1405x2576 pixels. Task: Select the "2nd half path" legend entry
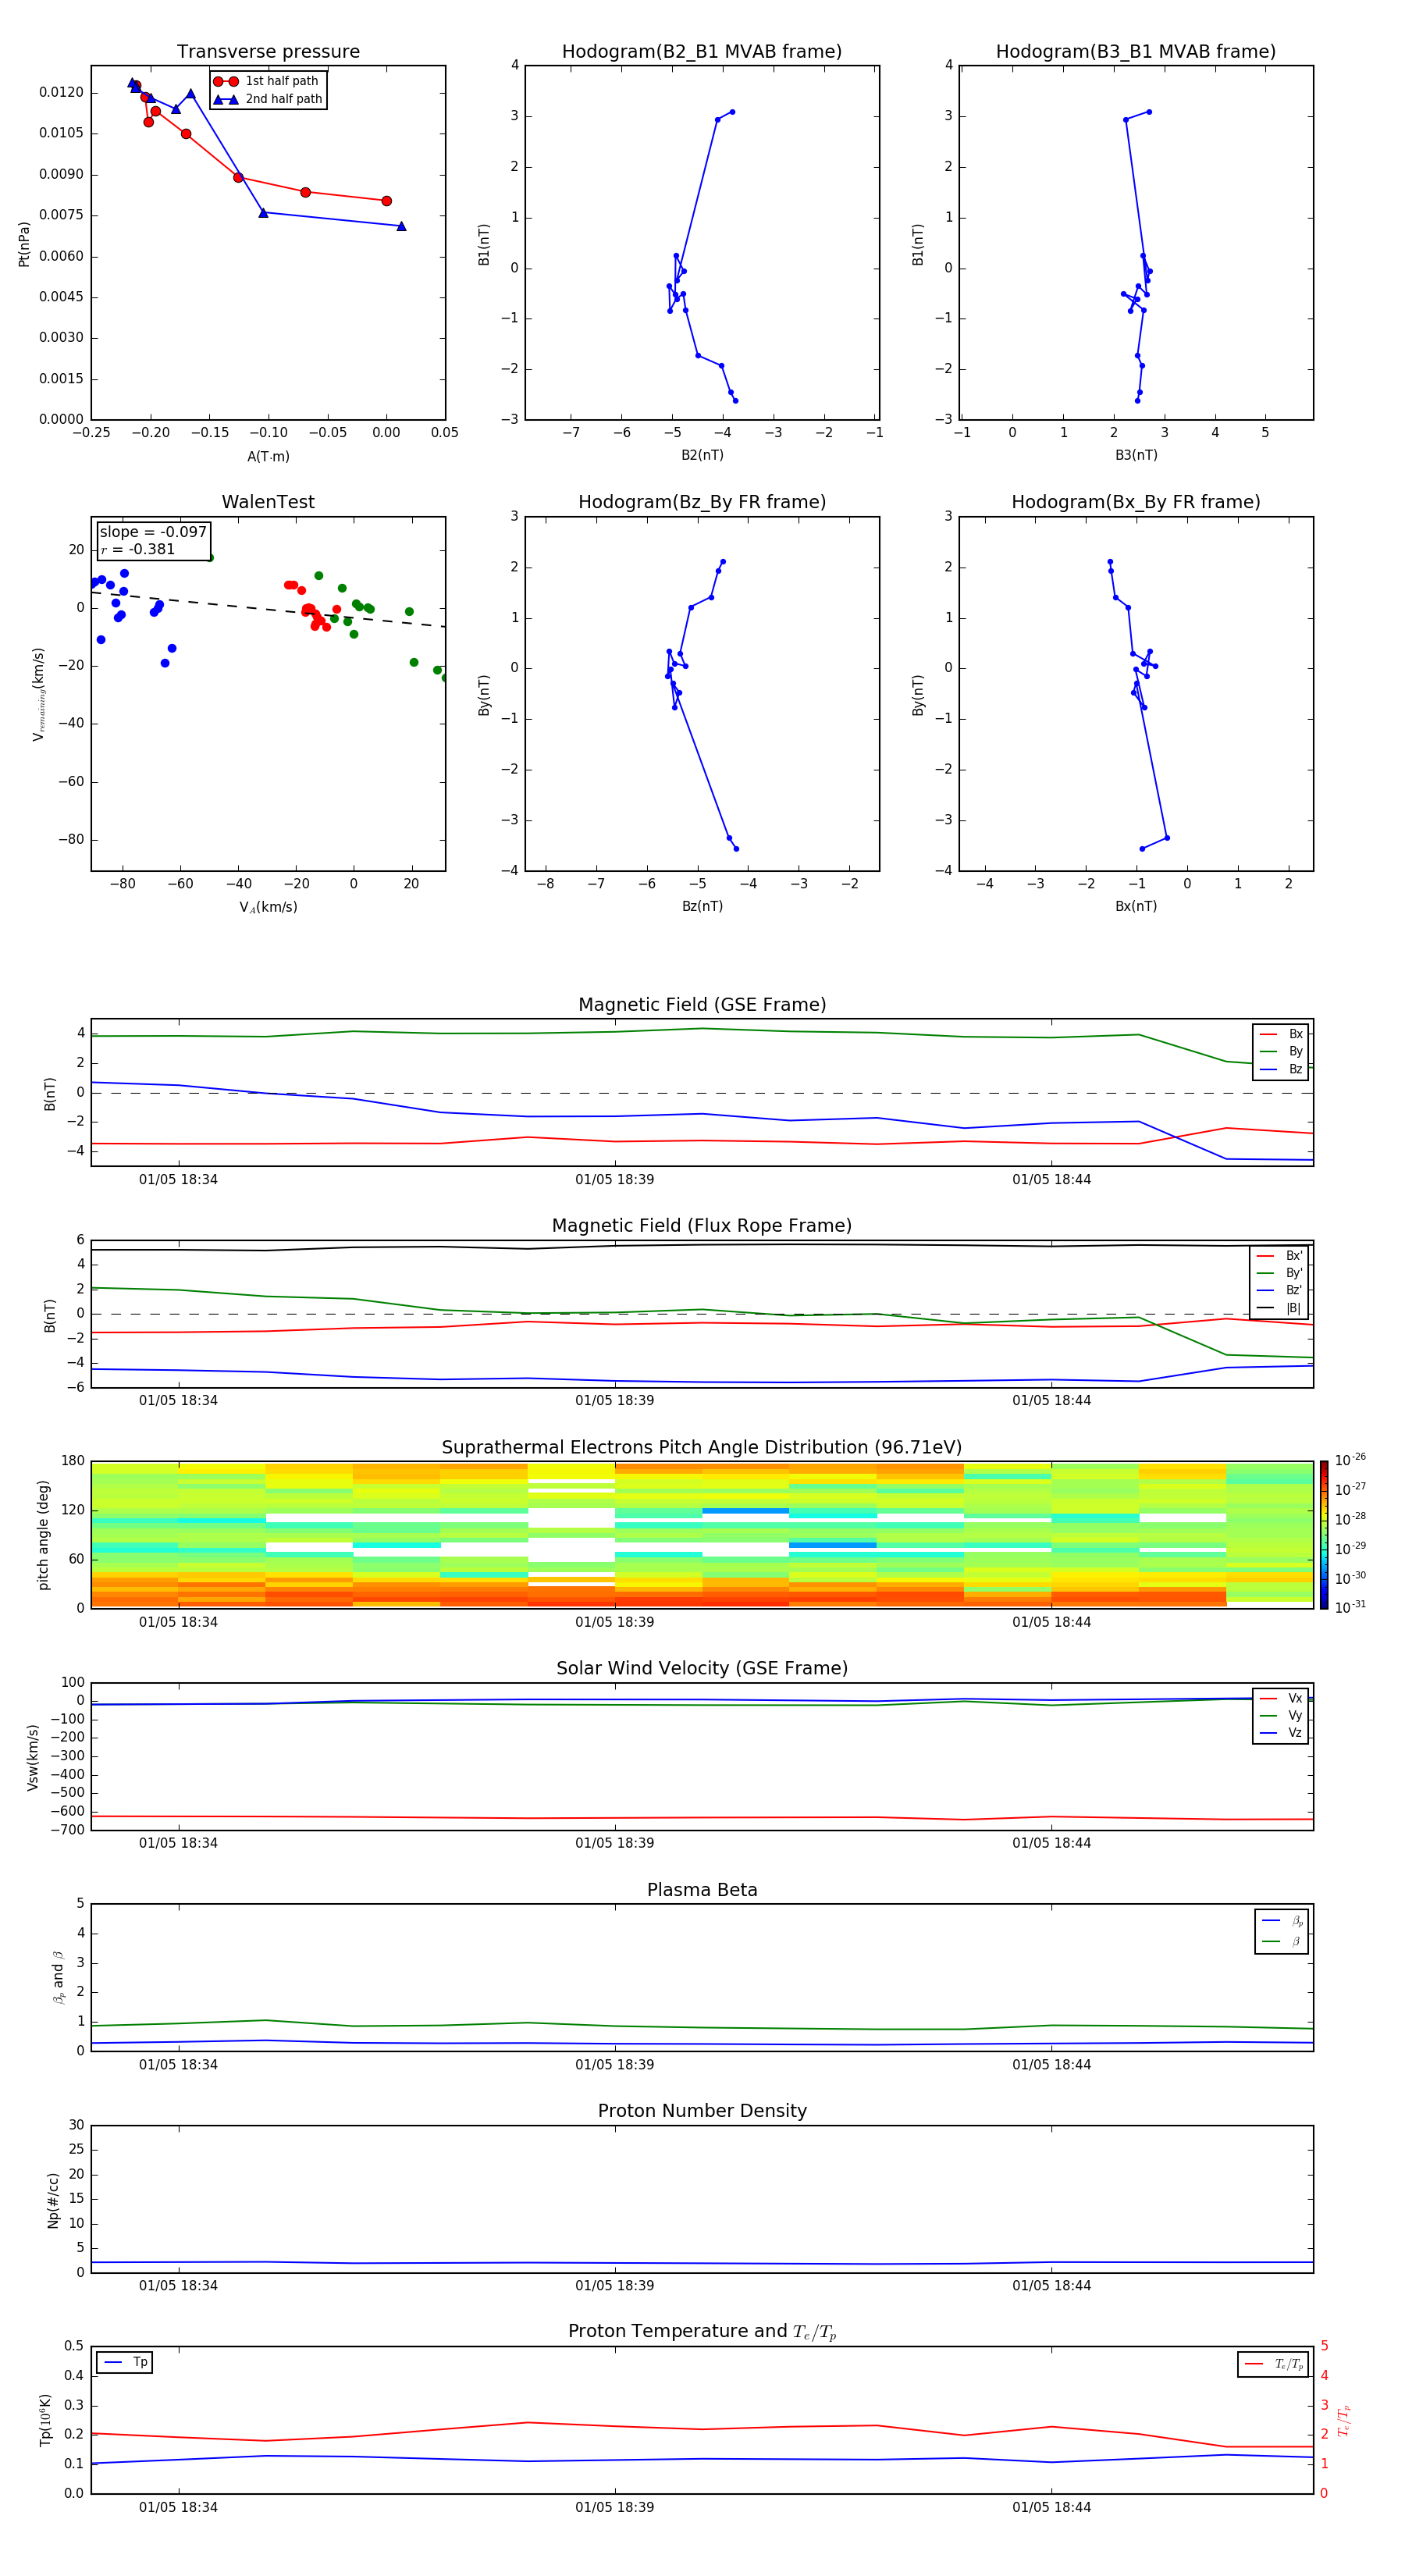pyautogui.click(x=268, y=99)
